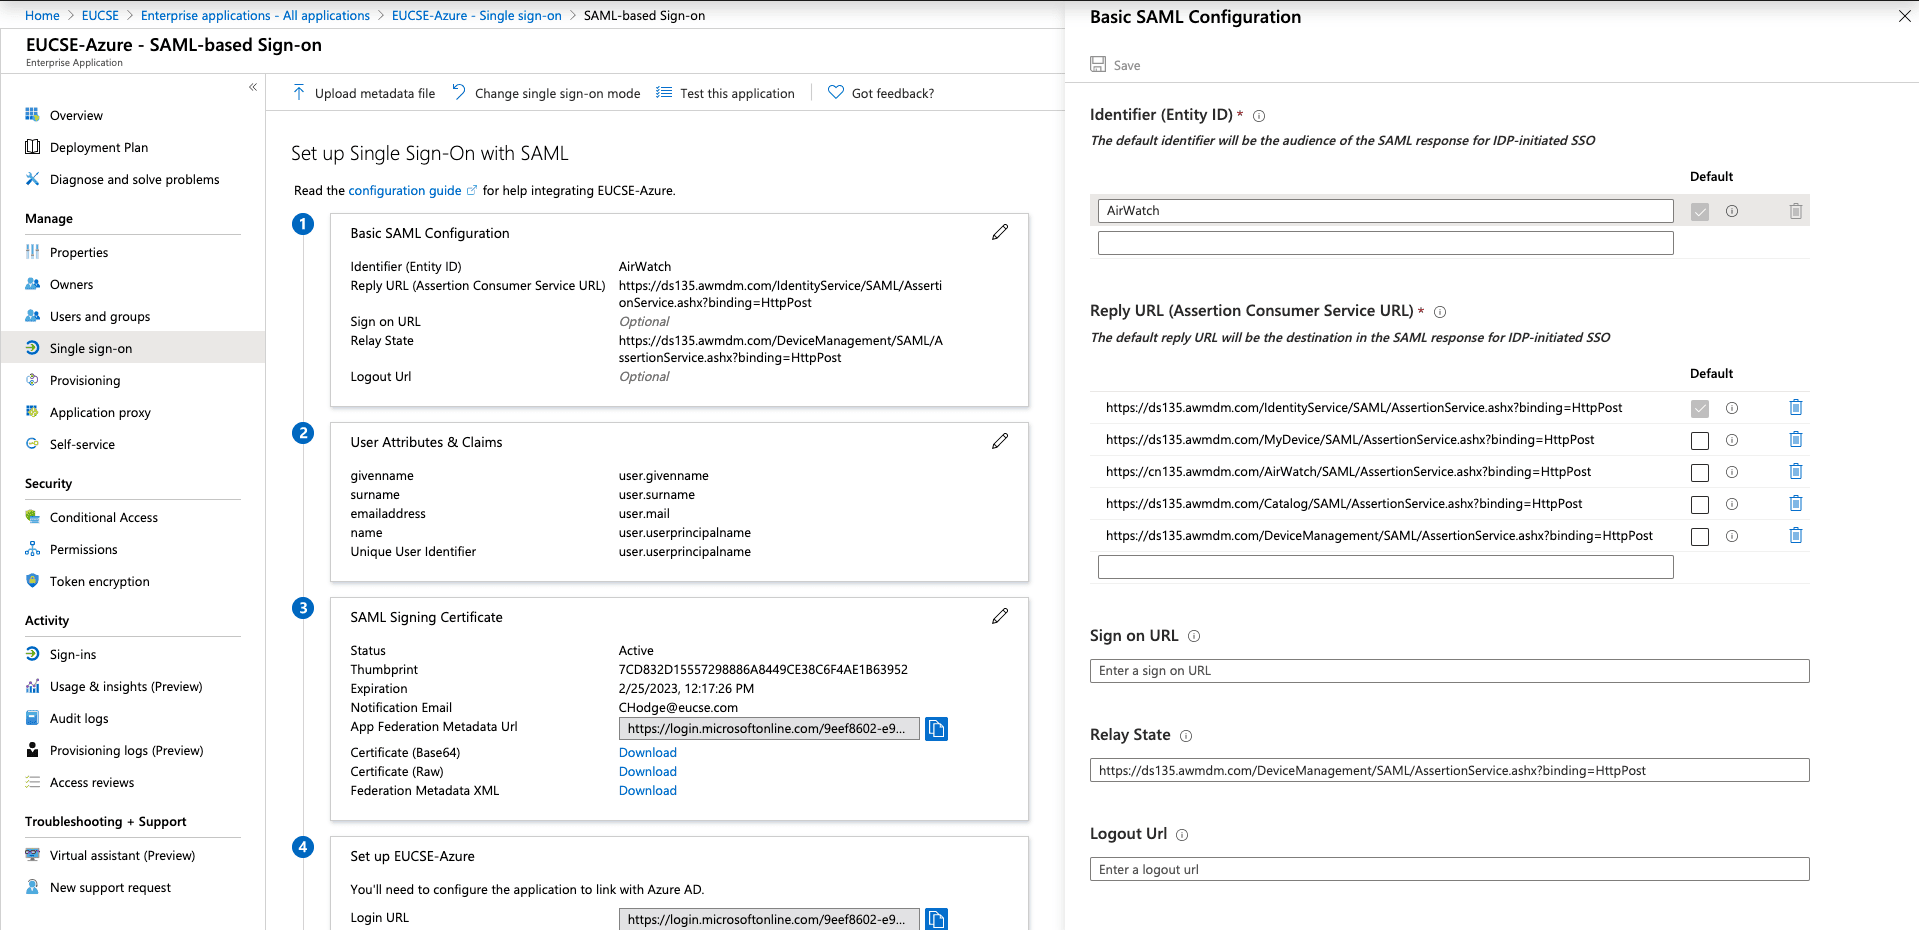Image resolution: width=1919 pixels, height=930 pixels.
Task: Open Token encryption
Action: (x=100, y=581)
